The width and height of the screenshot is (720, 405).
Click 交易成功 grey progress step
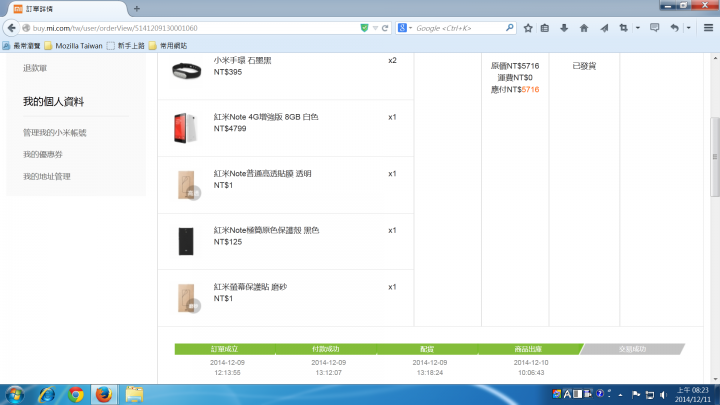point(632,349)
